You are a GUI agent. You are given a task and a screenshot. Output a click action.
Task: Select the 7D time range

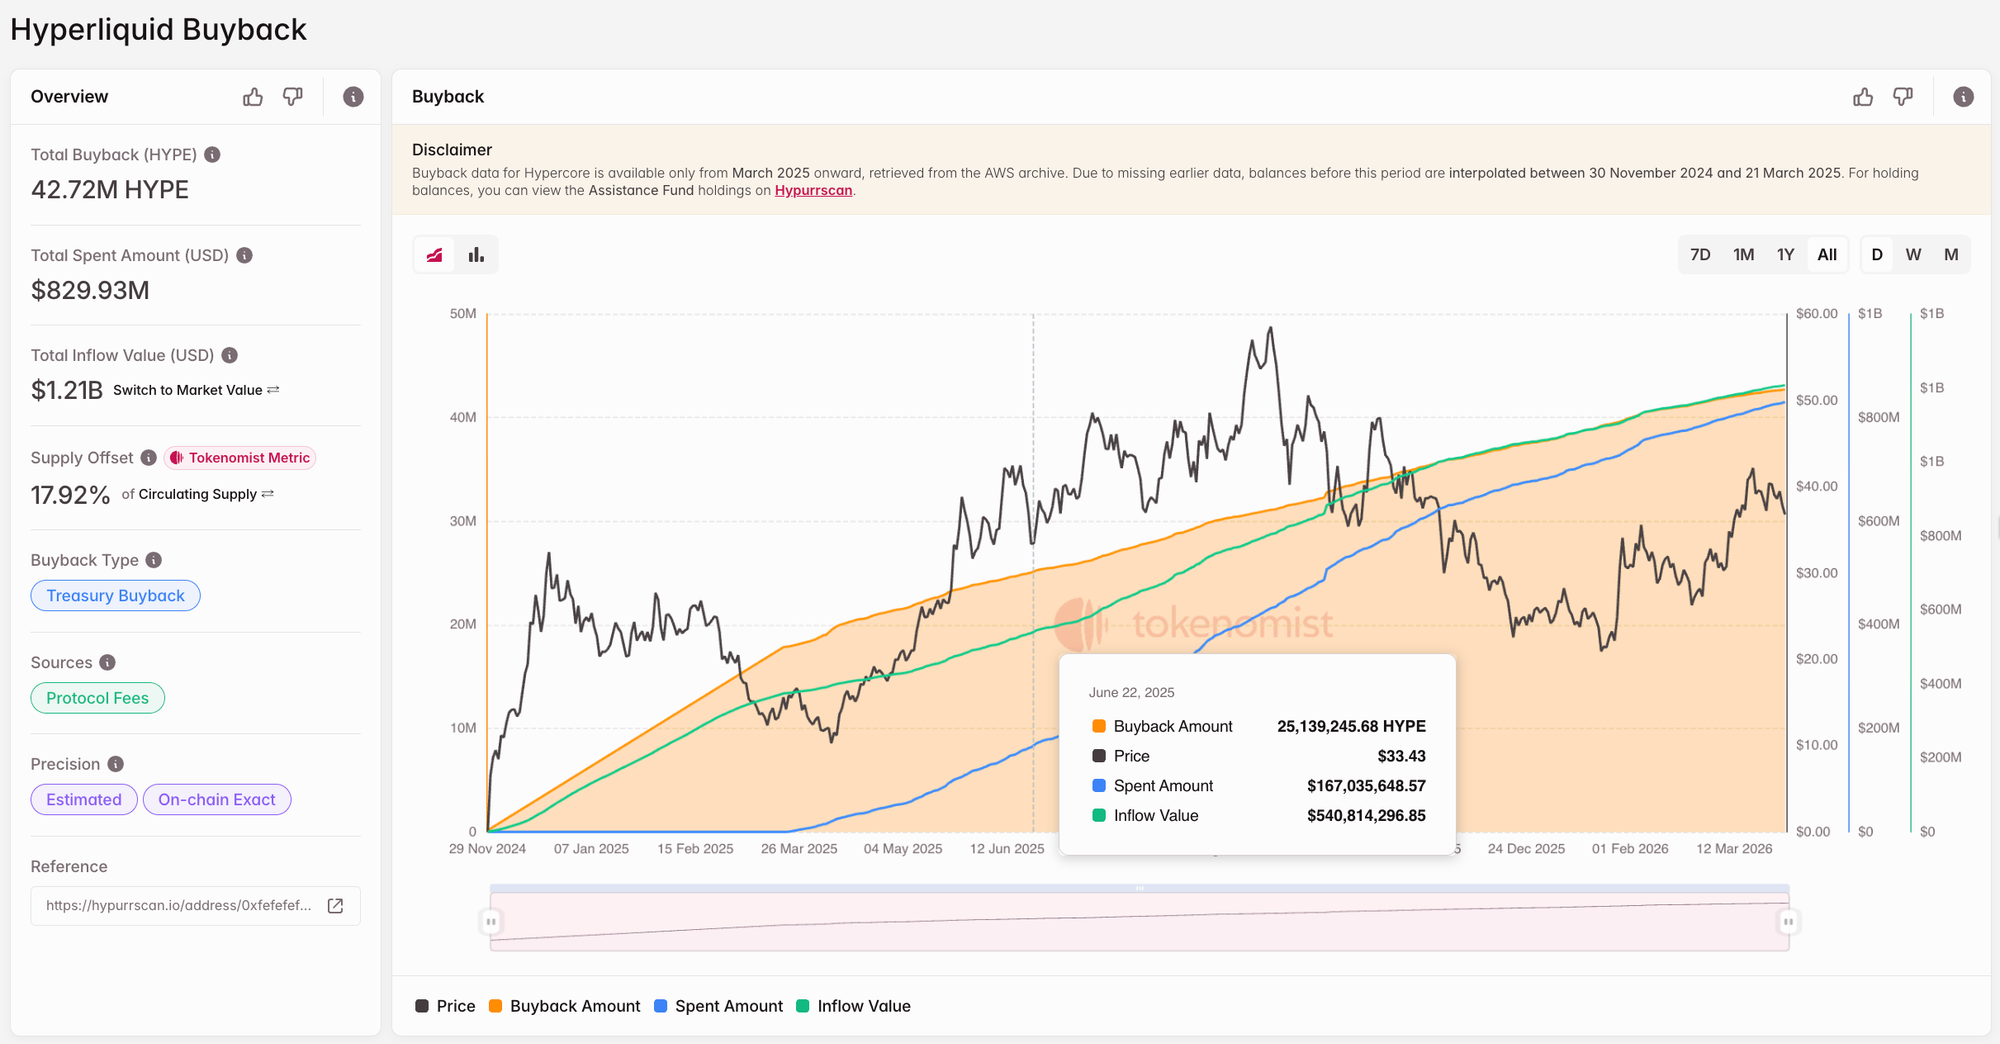[x=1700, y=255]
